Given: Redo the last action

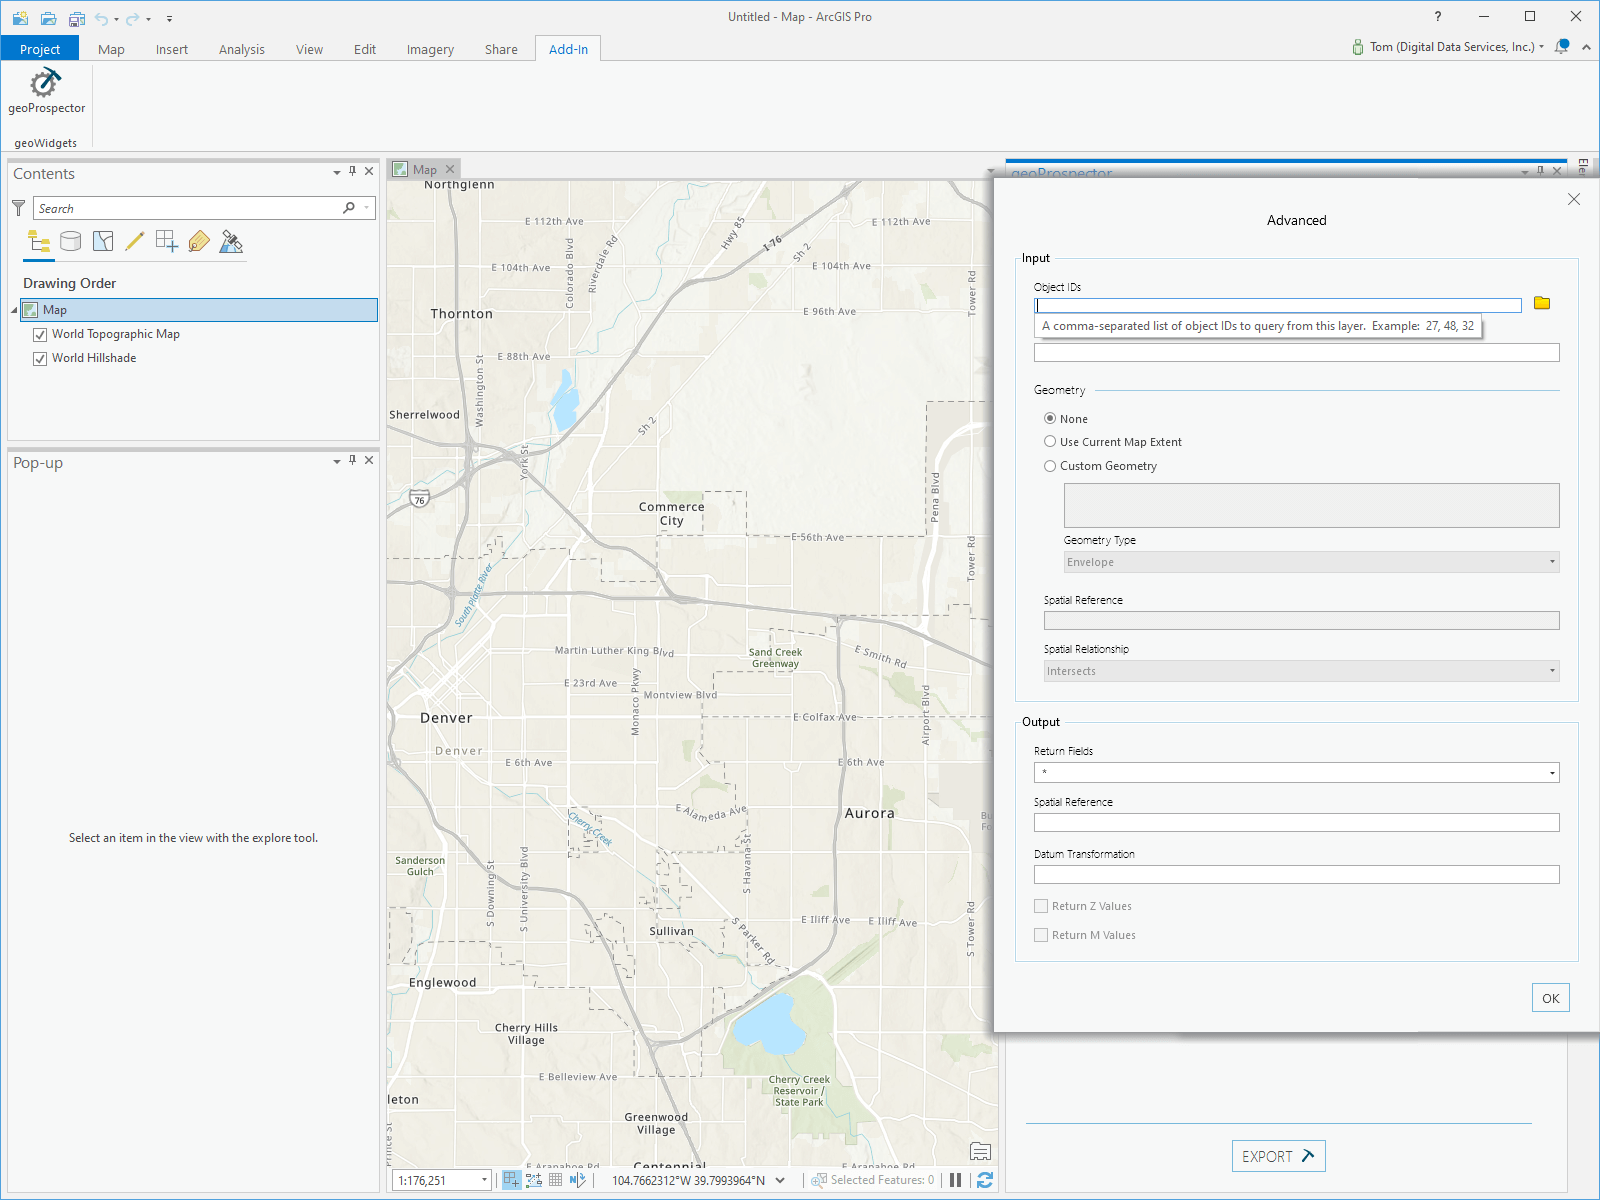Looking at the screenshot, I should 132,18.
